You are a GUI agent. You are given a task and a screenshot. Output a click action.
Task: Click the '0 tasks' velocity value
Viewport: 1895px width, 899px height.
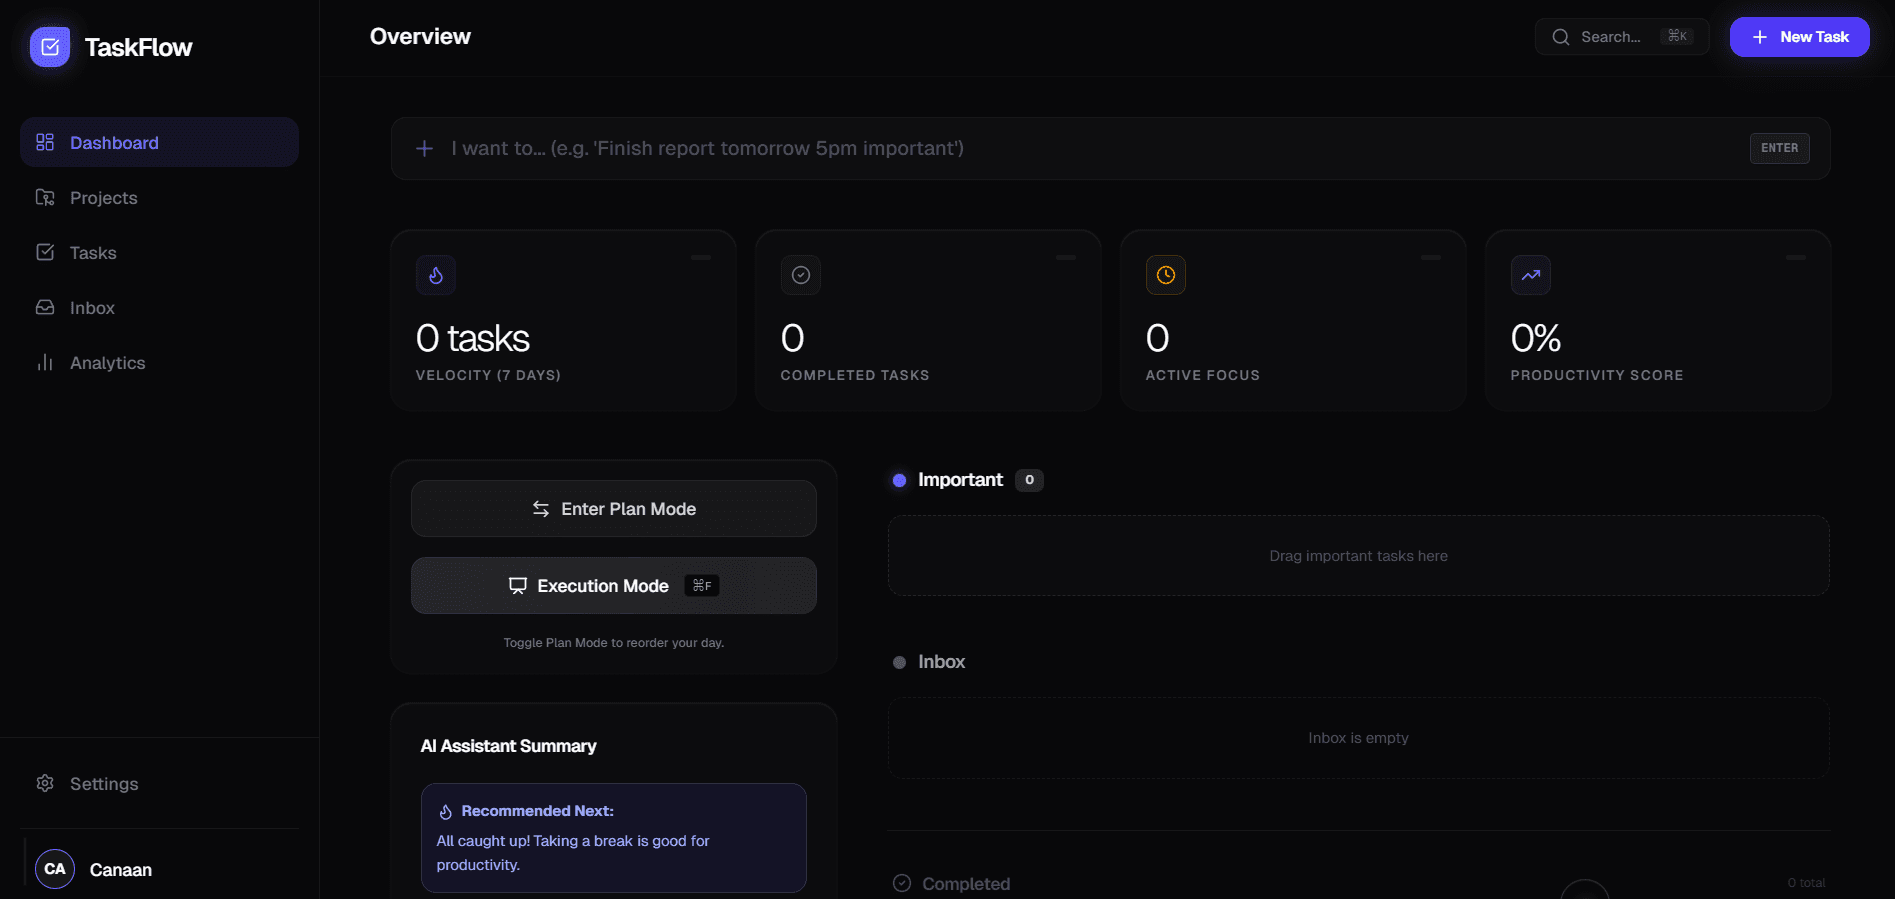click(472, 339)
